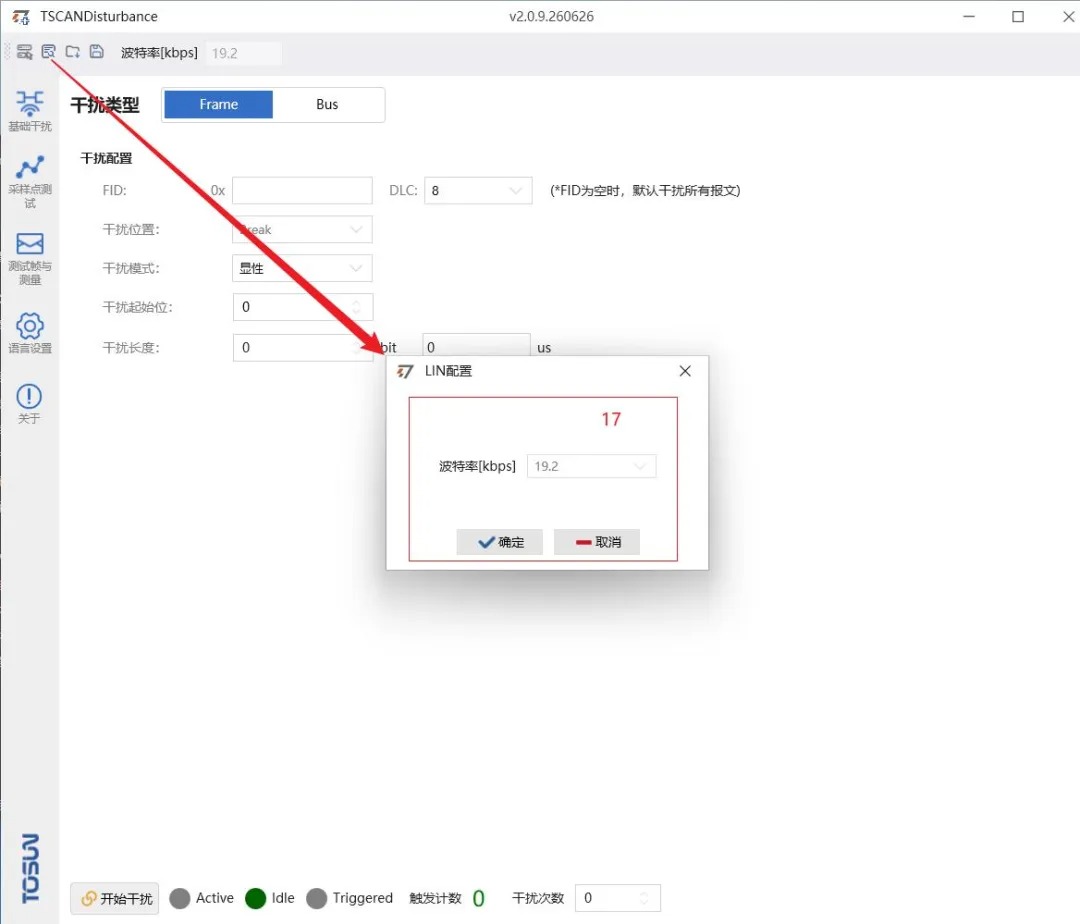Click the TSCANDisturbance app icon in the title bar
Image resolution: width=1080 pixels, height=924 pixels.
(21, 17)
